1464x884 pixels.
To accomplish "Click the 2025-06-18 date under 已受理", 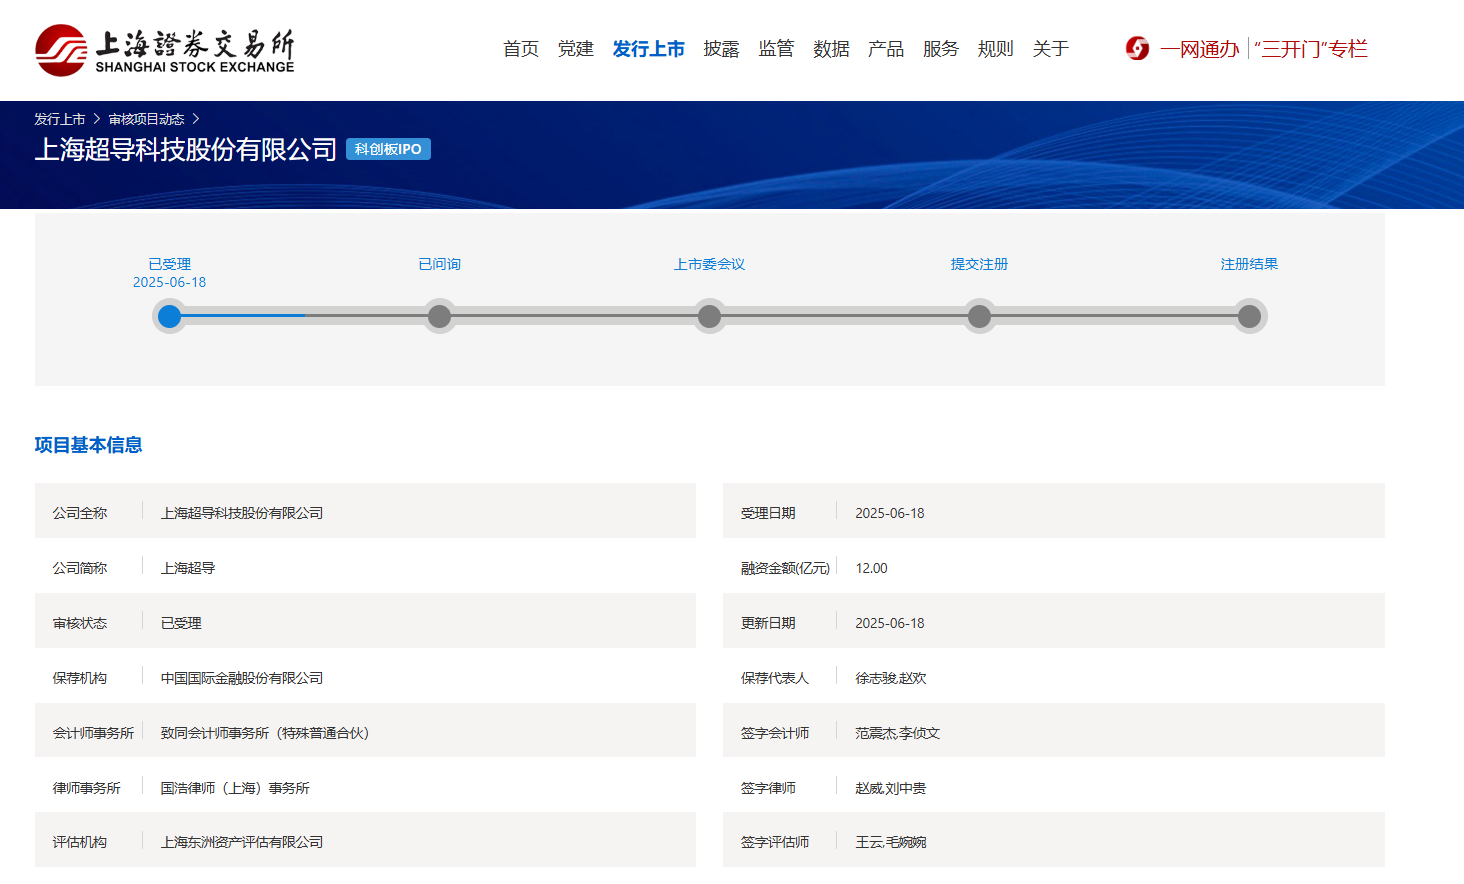I will pos(170,282).
